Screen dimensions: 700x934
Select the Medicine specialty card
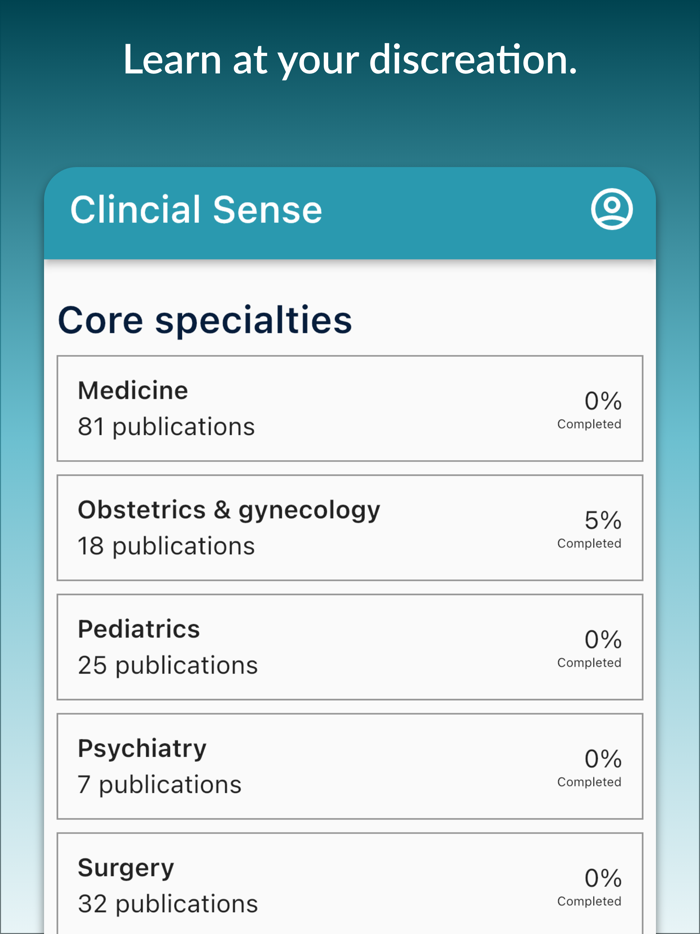pos(350,408)
